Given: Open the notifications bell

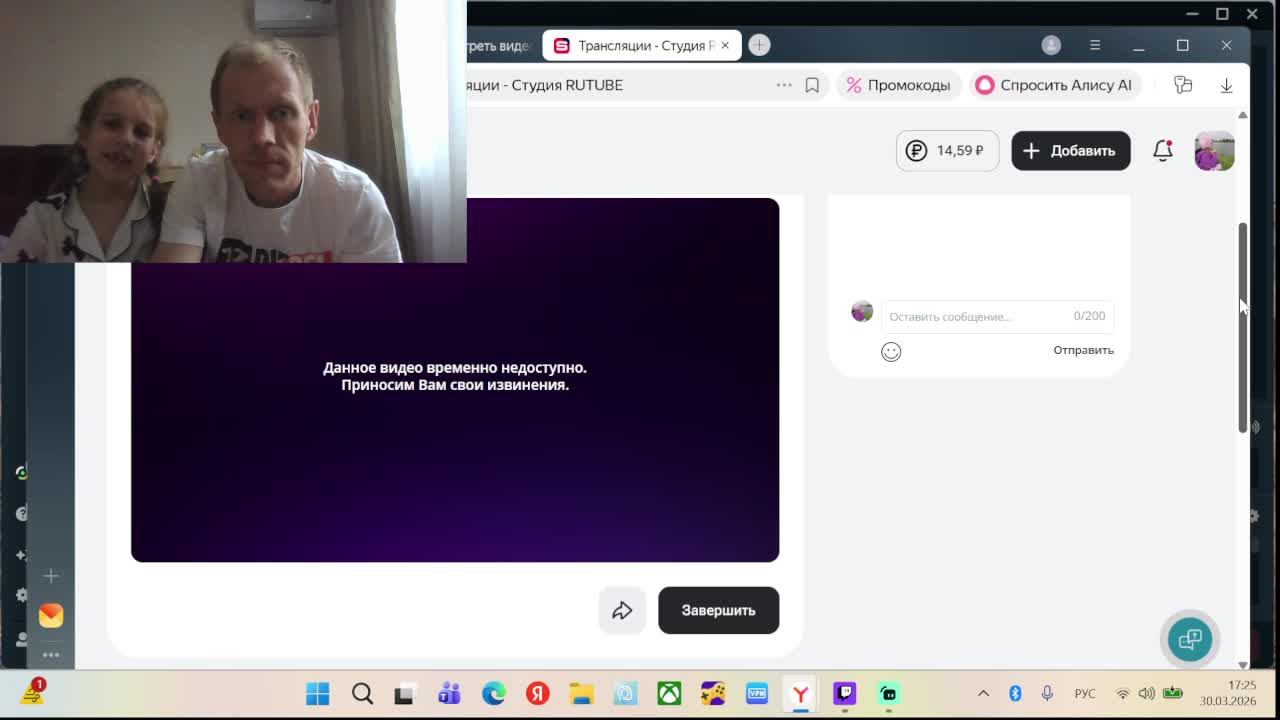Looking at the screenshot, I should 1163,151.
